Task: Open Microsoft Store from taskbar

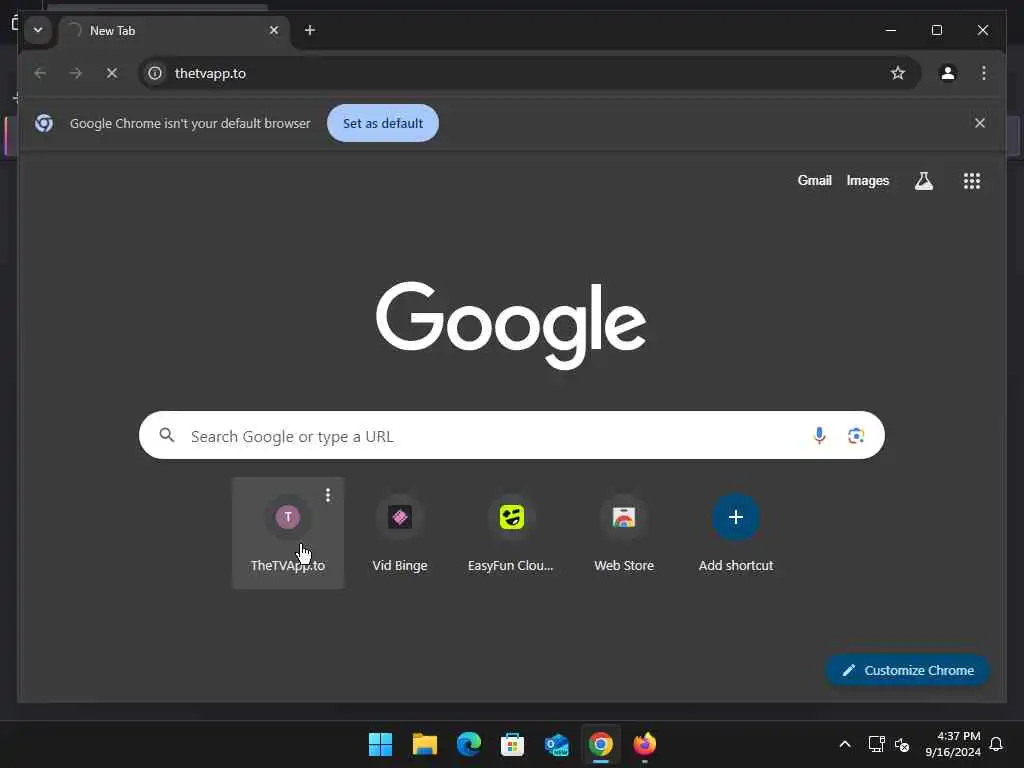Action: [x=513, y=744]
